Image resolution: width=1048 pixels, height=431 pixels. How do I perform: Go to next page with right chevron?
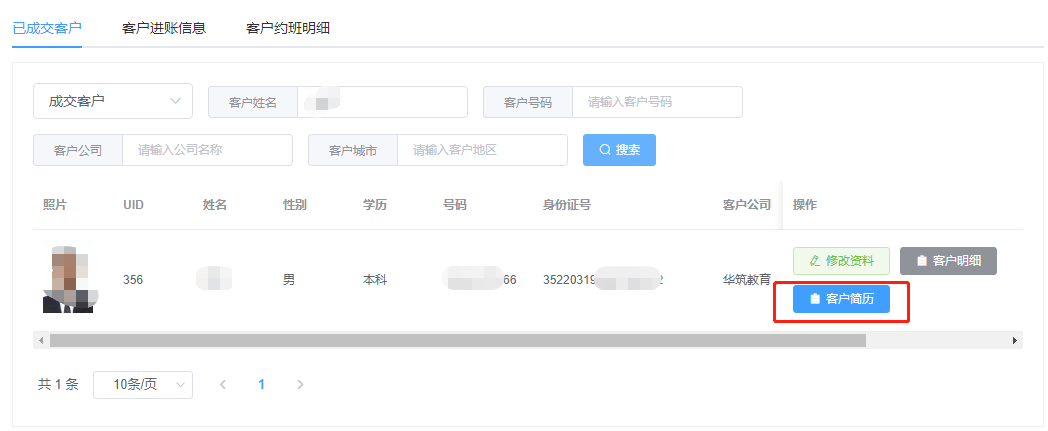pos(300,384)
